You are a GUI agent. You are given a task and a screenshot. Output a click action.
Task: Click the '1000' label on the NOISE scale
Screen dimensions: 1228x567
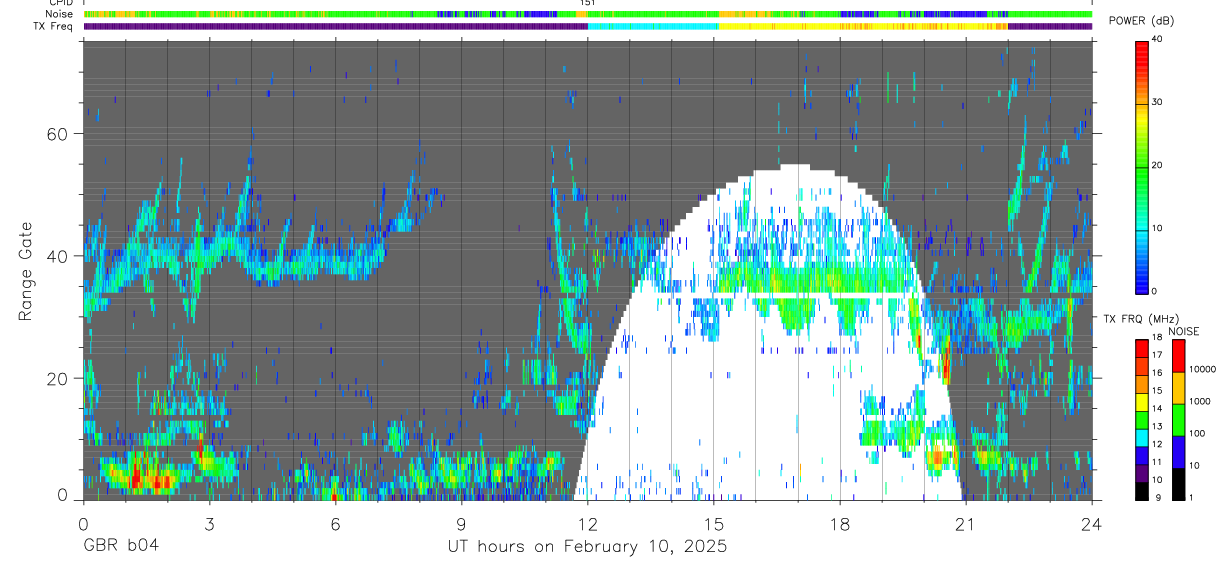point(1198,401)
